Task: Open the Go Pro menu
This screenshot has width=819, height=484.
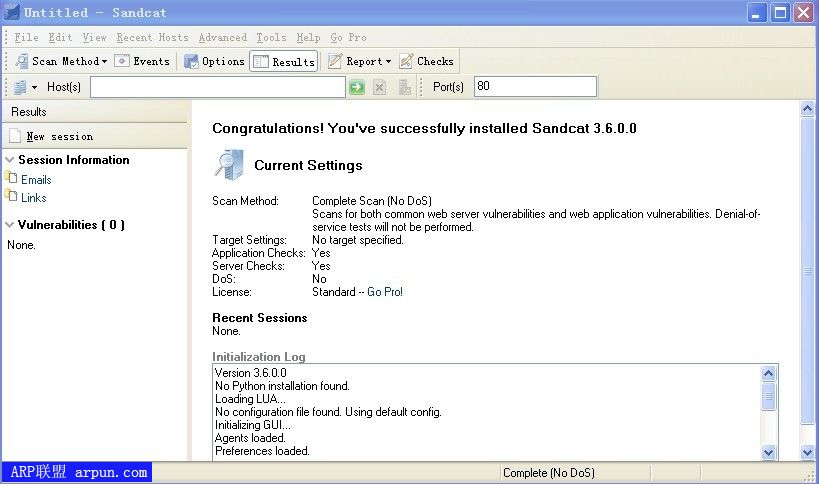Action: click(348, 38)
